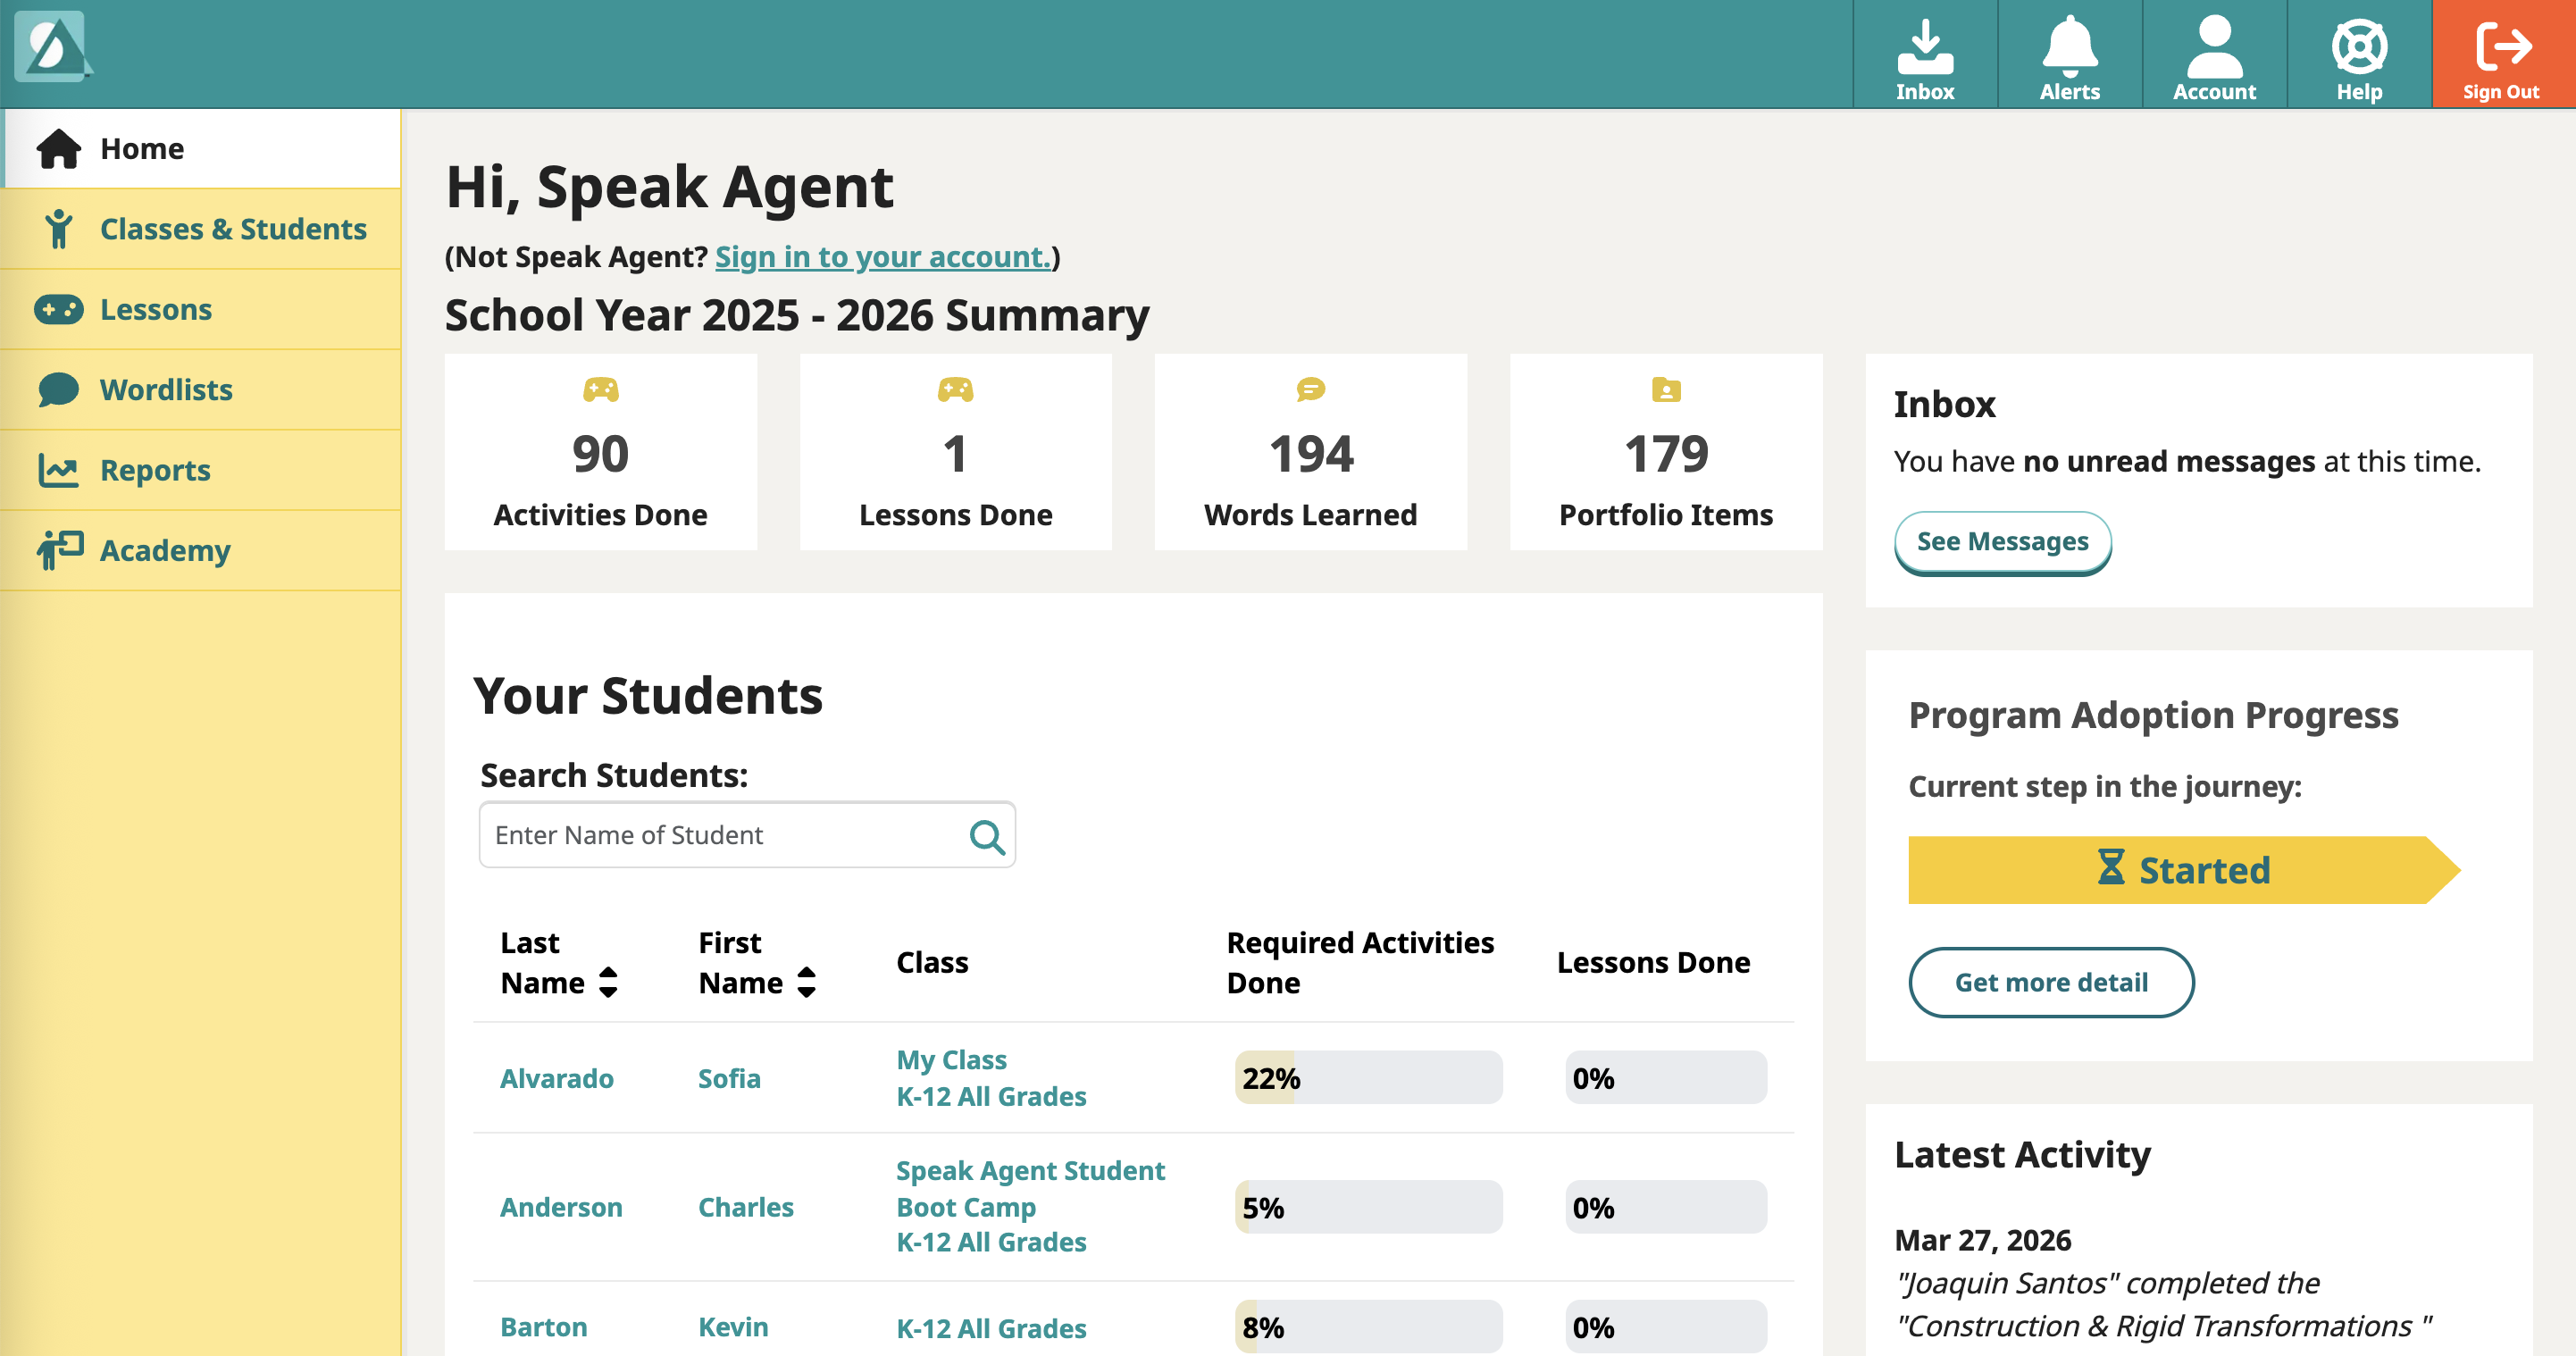
Task: Open Reports via the chart icon
Action: (59, 469)
